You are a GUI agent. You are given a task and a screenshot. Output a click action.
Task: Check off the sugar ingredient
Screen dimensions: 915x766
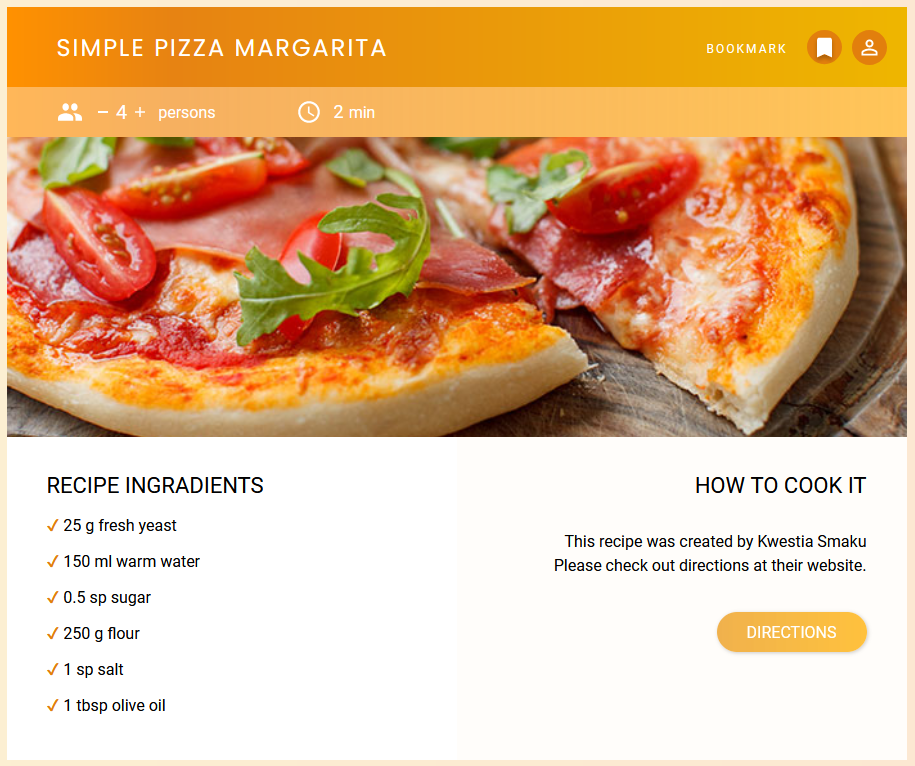tap(52, 597)
